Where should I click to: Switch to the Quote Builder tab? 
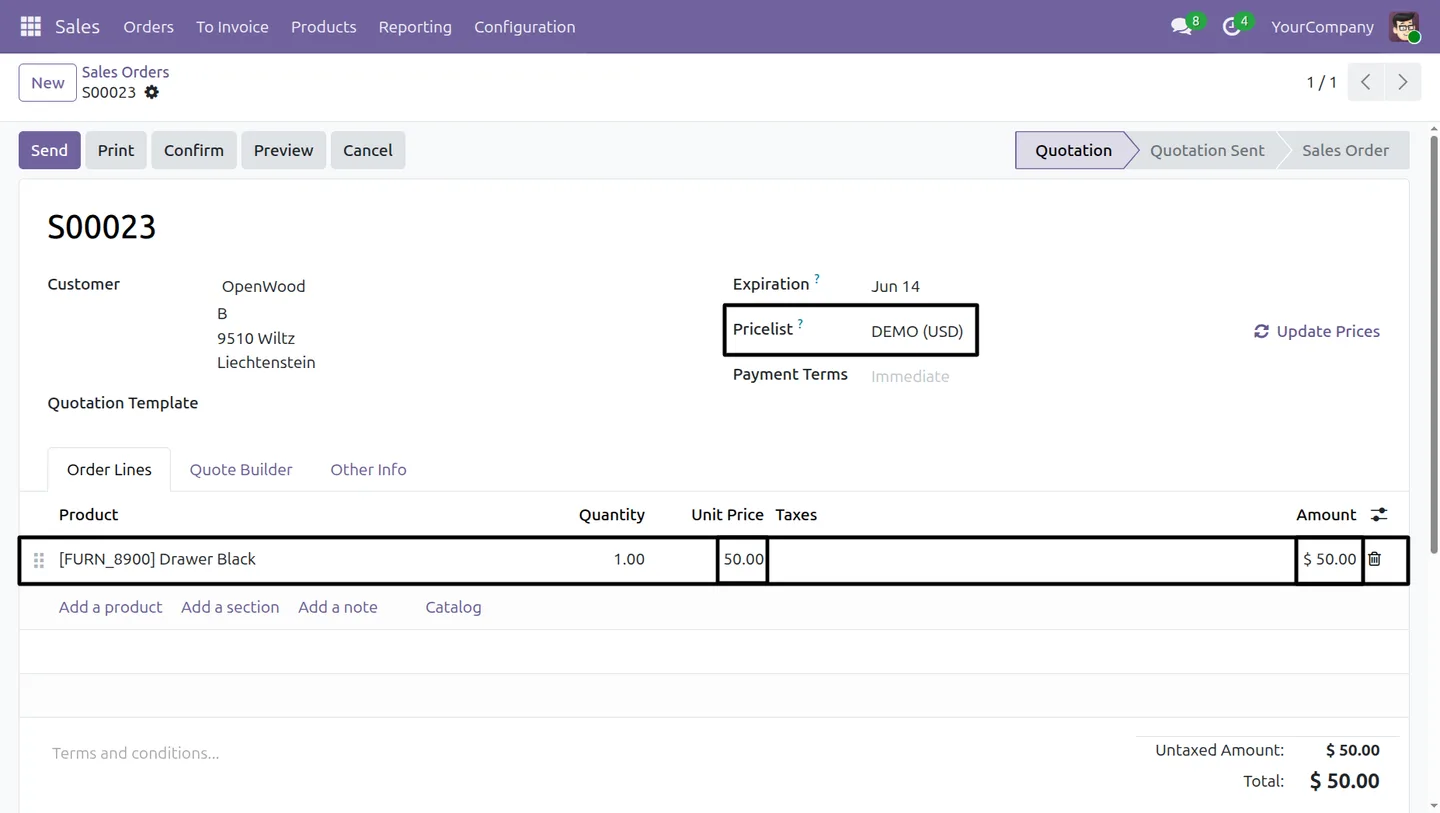(x=241, y=470)
